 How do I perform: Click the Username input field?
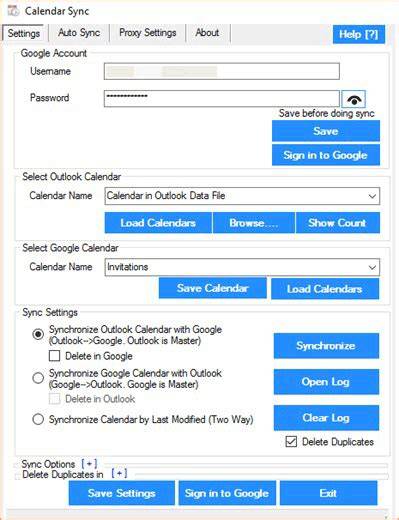point(222,71)
